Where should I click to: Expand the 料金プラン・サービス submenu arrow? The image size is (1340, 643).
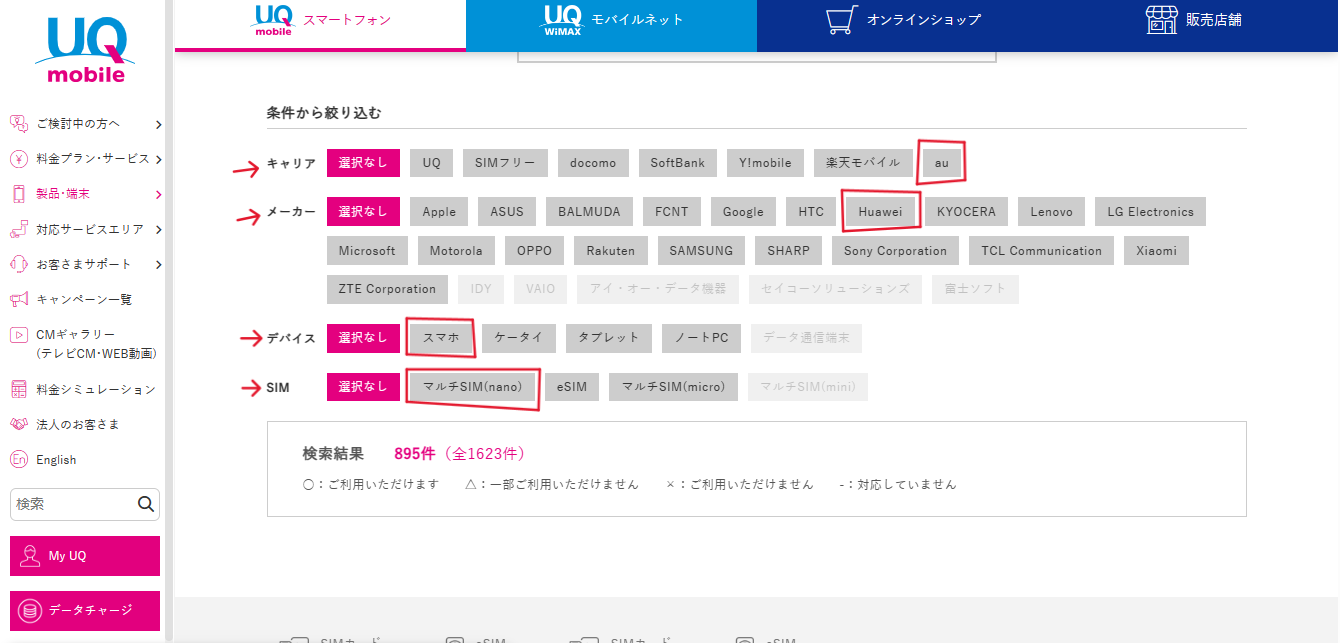click(x=159, y=159)
